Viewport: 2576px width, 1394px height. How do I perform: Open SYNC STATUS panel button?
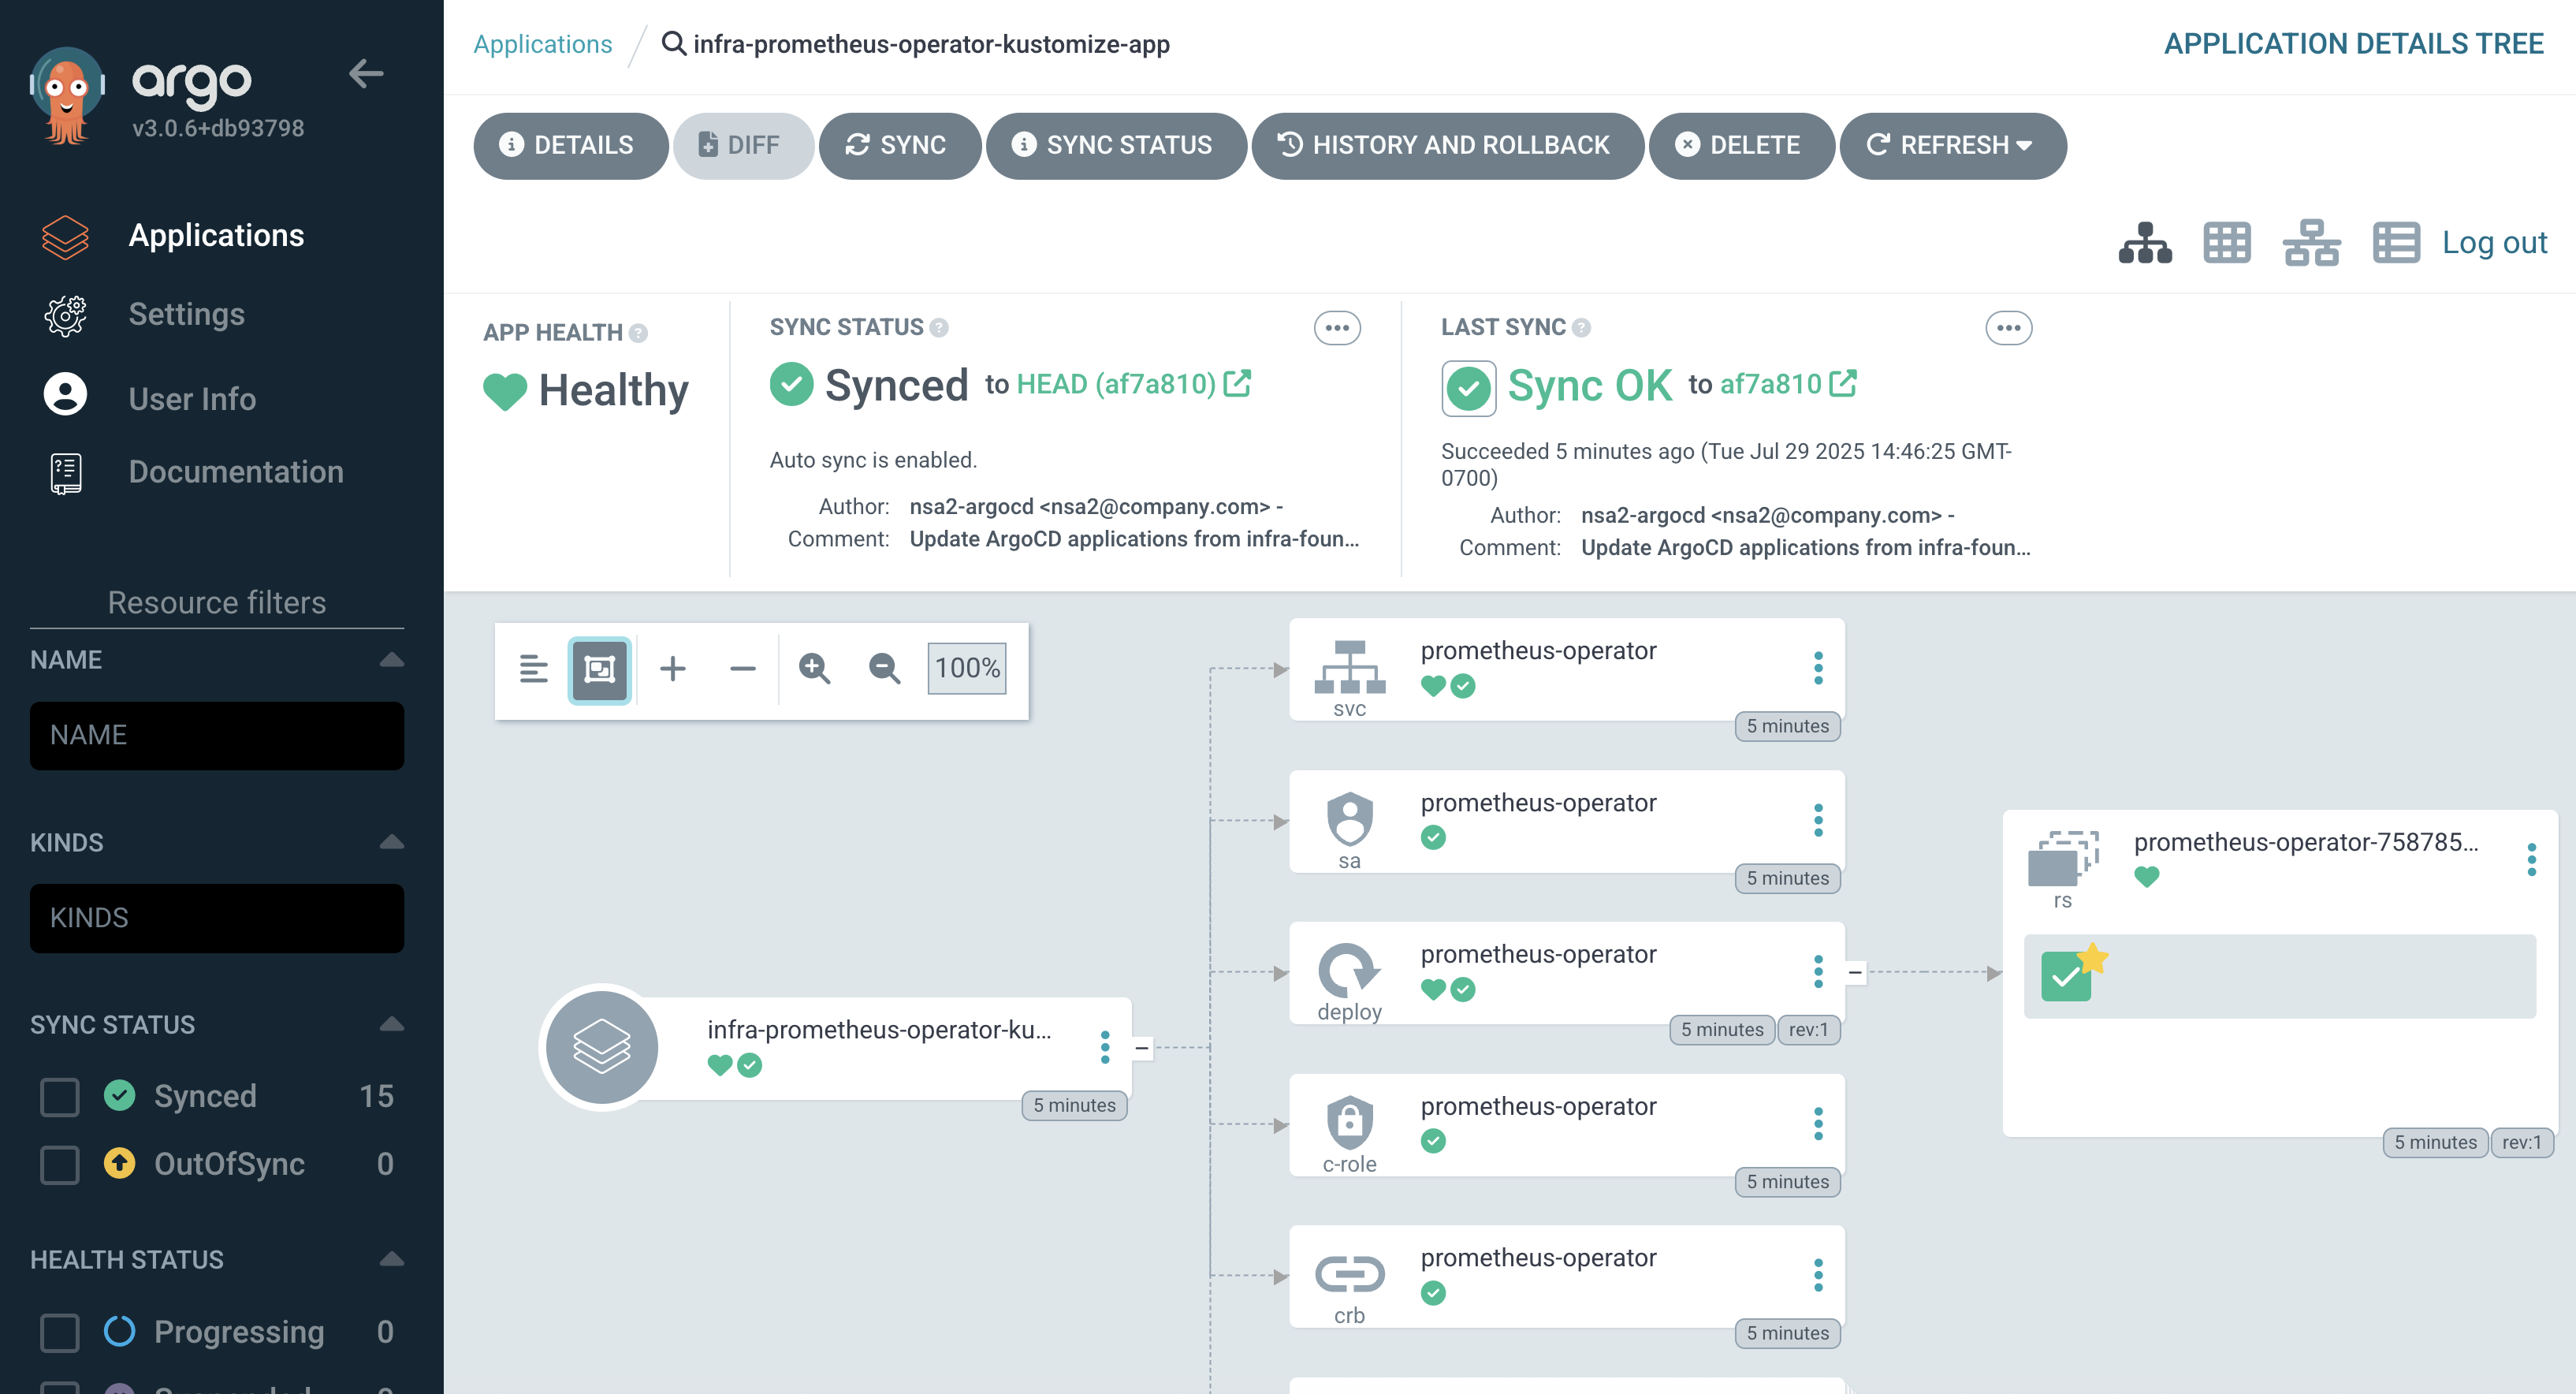click(x=1115, y=146)
